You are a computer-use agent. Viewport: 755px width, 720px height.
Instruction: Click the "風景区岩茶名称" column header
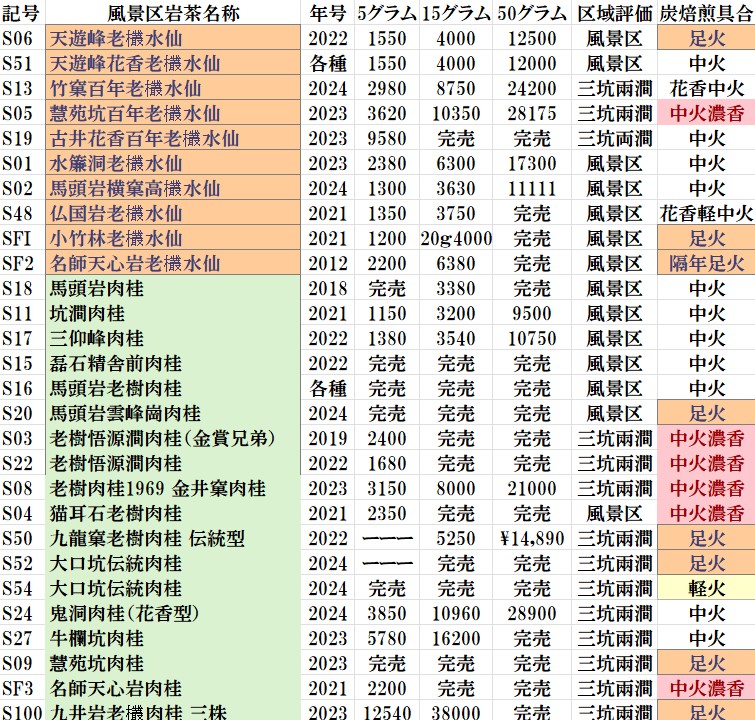(172, 13)
